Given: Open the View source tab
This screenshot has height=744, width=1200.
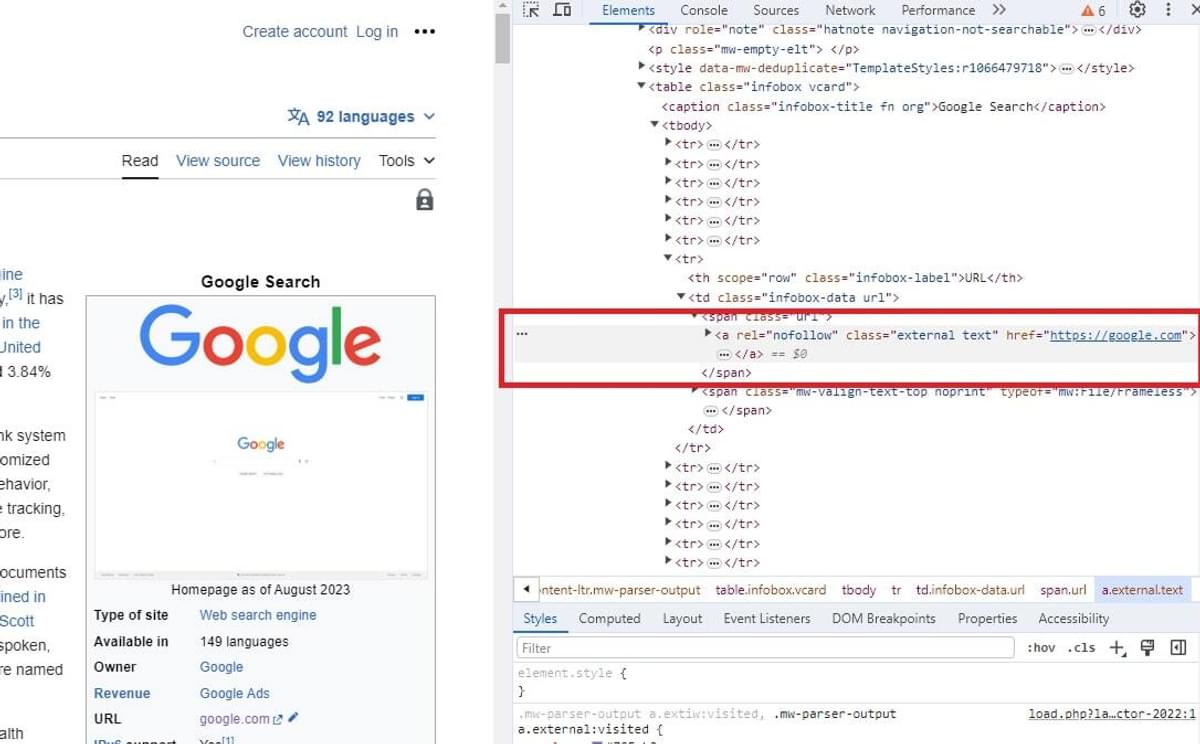Looking at the screenshot, I should tap(218, 160).
